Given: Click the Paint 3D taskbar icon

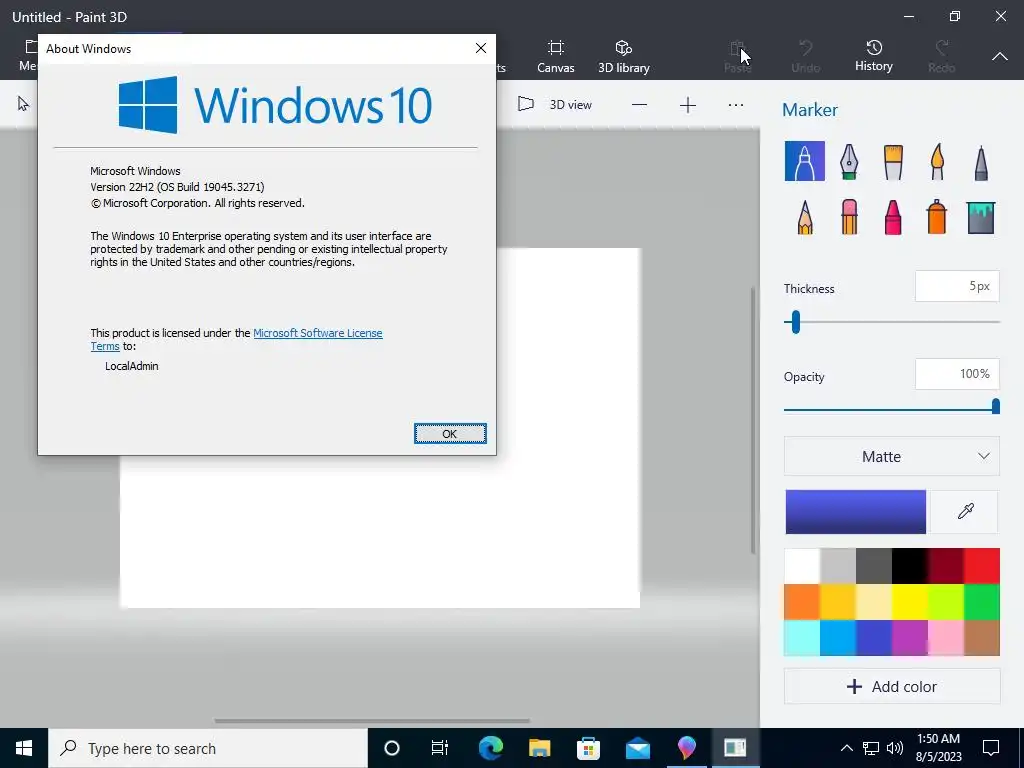Looking at the screenshot, I should coord(686,748).
